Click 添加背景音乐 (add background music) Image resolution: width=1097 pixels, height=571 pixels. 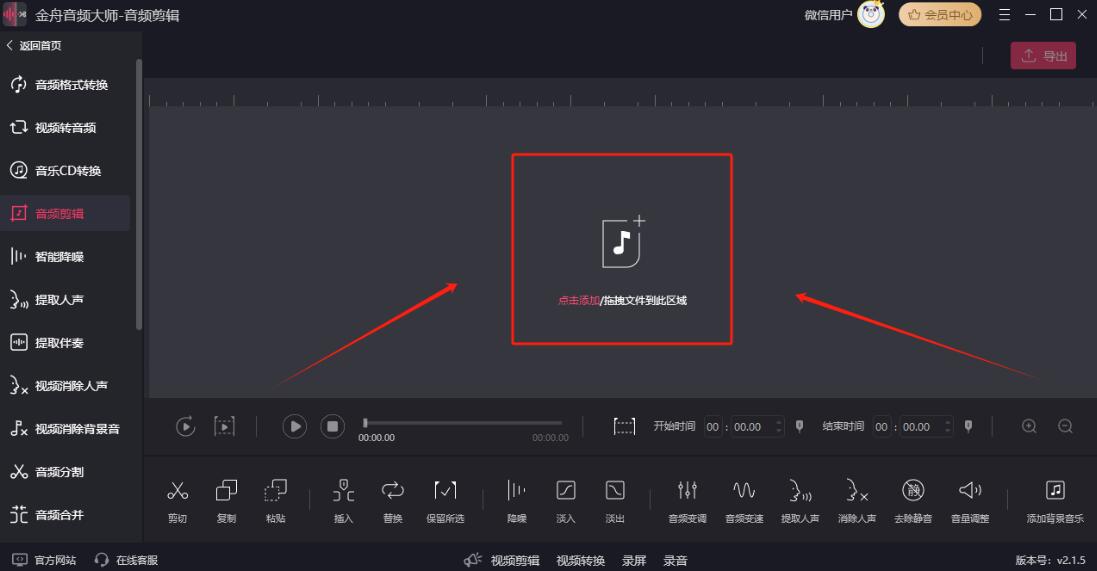[x=1055, y=500]
